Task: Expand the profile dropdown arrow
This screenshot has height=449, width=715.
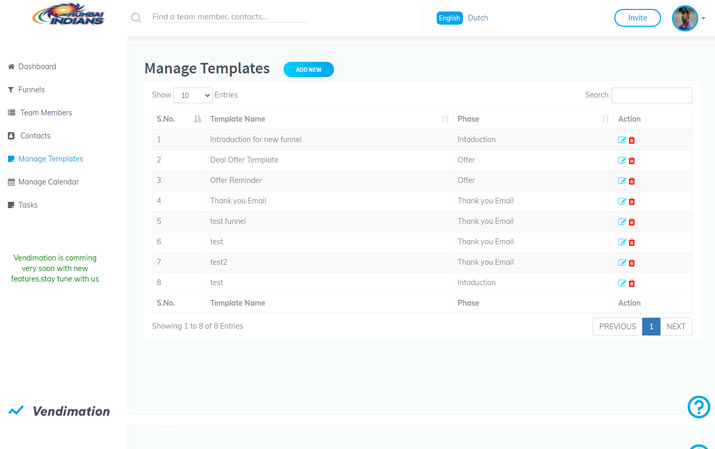Action: pyautogui.click(x=704, y=18)
